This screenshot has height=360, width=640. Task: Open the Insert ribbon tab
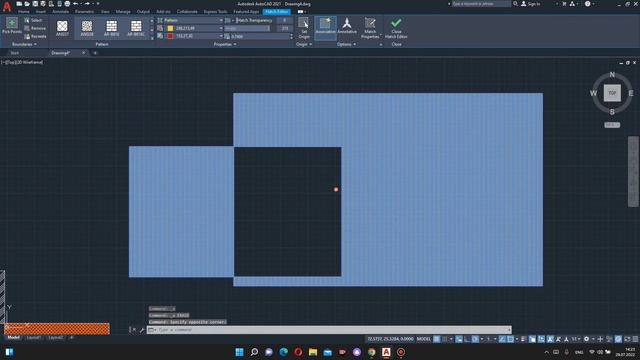pyautogui.click(x=41, y=12)
